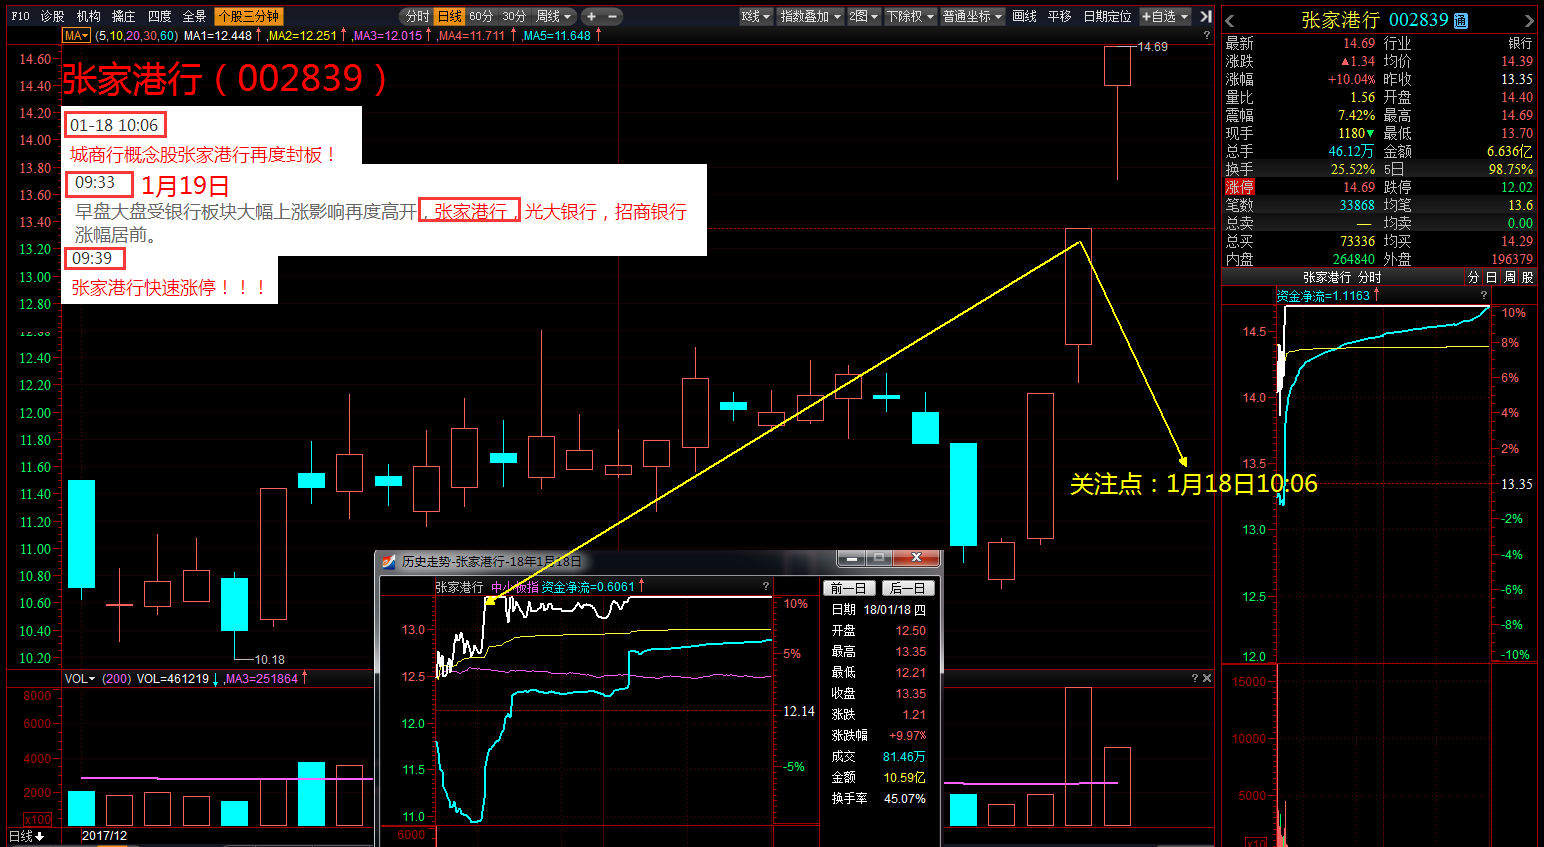This screenshot has height=847, width=1544.
Task: Collapse right panel with arrow-bar icon
Action: click(x=1205, y=16)
